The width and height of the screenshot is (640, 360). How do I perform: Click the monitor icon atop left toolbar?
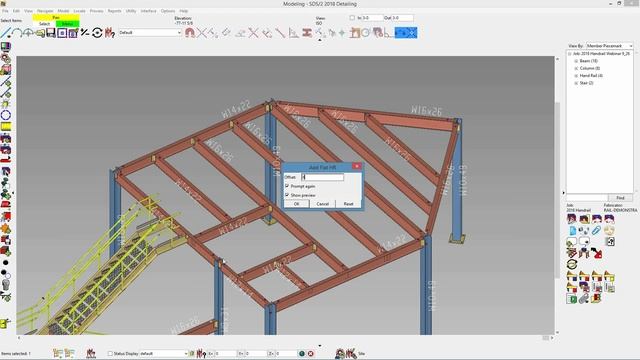point(6,47)
